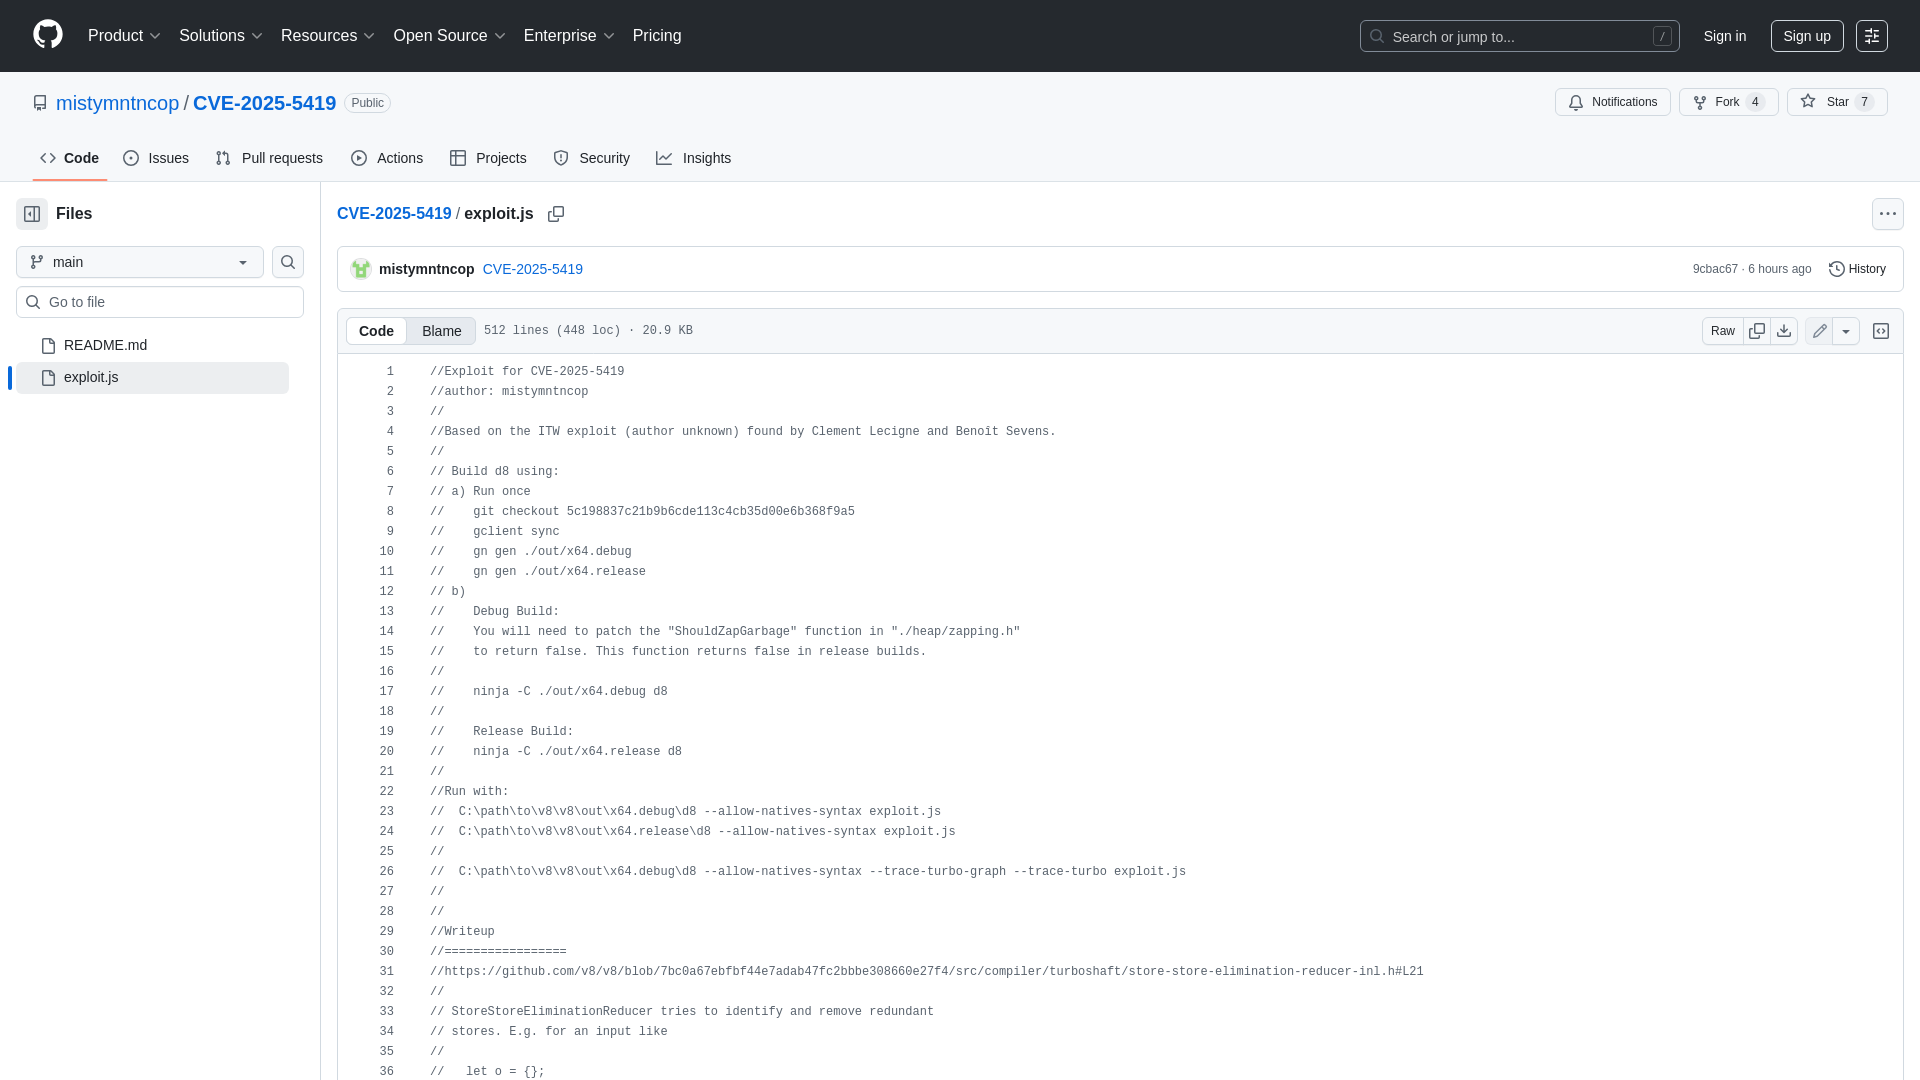Click the mistymntncop commit author name

[x=426, y=269]
